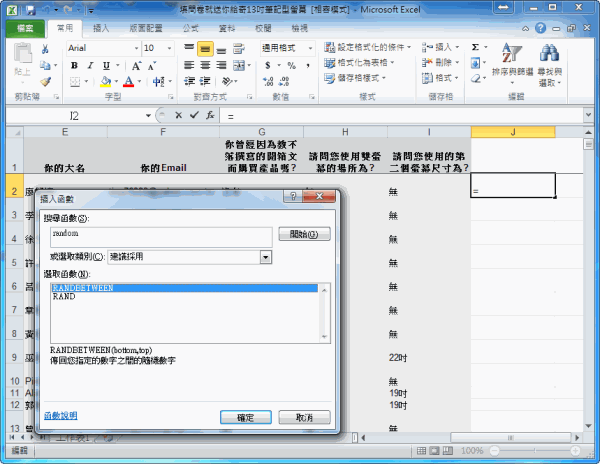Click the Format Painter brush icon
600x464 pixels.
coord(45,82)
